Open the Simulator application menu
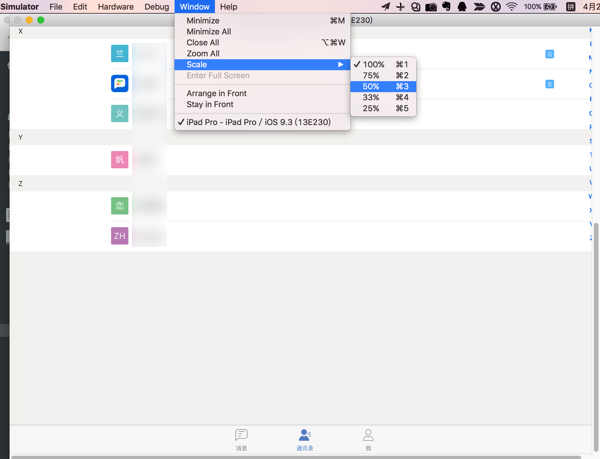Viewport: 600px width, 459px height. pyautogui.click(x=20, y=7)
